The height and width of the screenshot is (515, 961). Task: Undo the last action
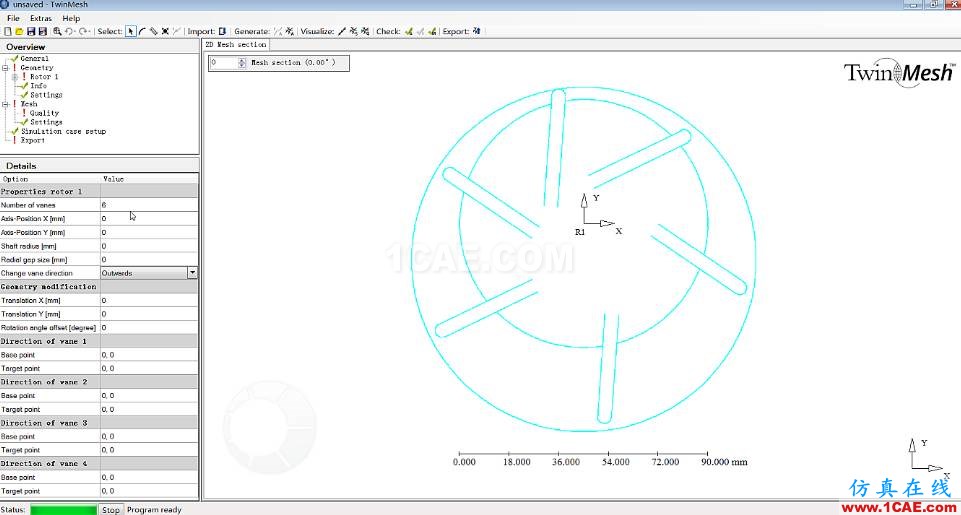coord(69,31)
